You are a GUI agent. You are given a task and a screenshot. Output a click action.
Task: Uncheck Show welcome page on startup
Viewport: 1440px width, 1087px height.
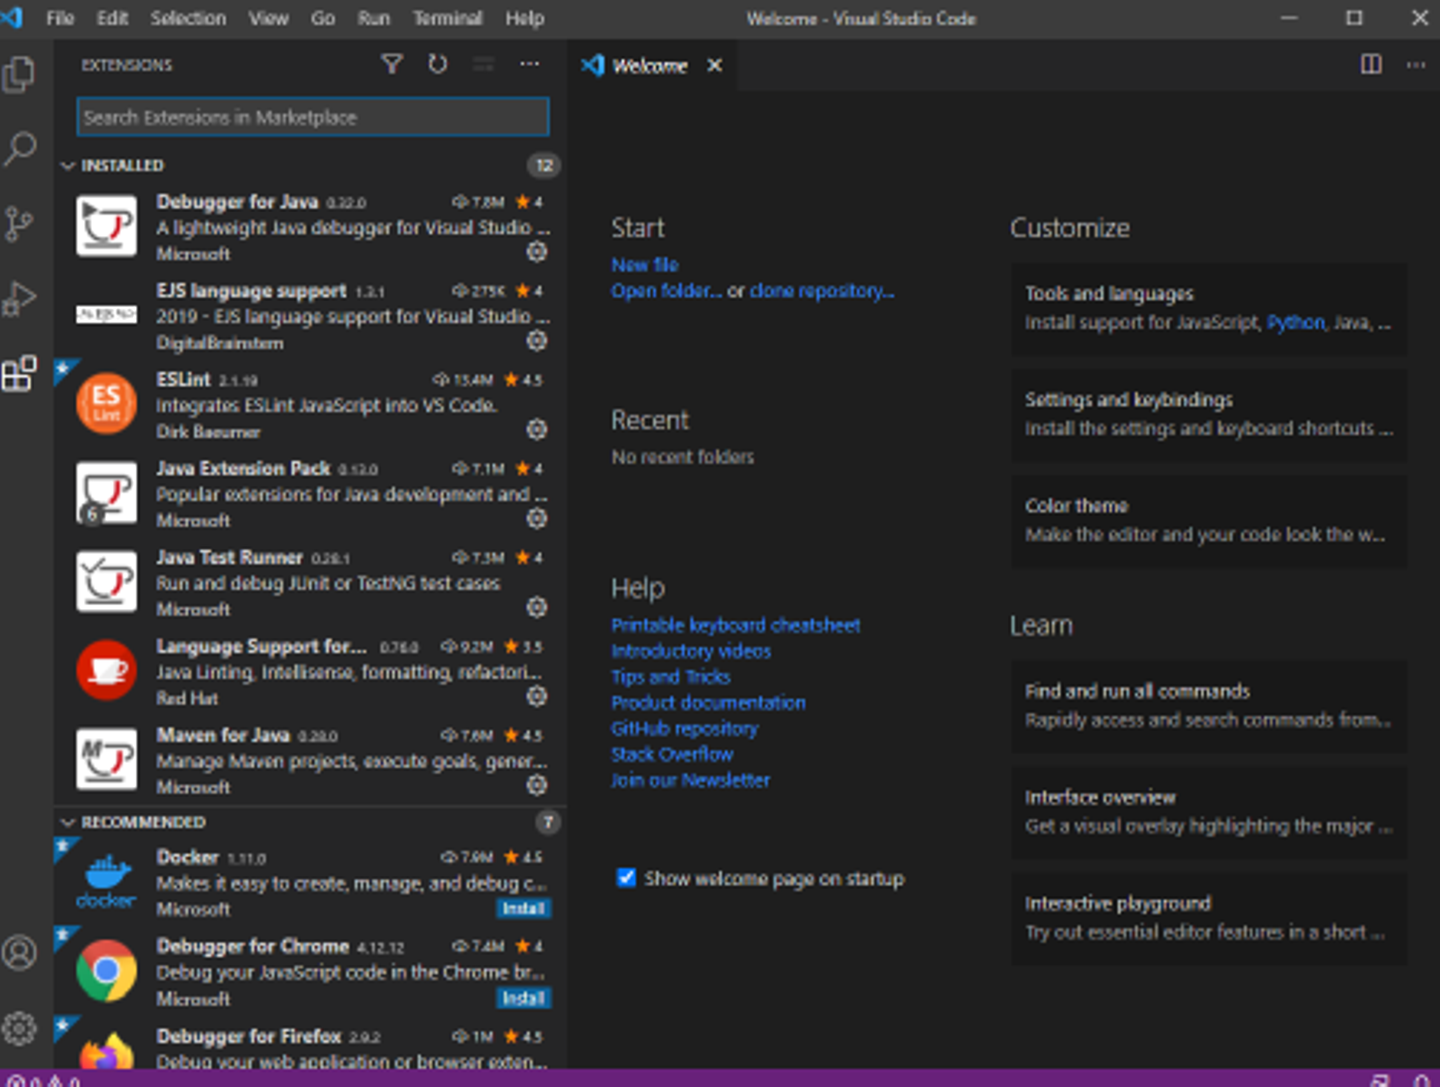[x=627, y=878]
